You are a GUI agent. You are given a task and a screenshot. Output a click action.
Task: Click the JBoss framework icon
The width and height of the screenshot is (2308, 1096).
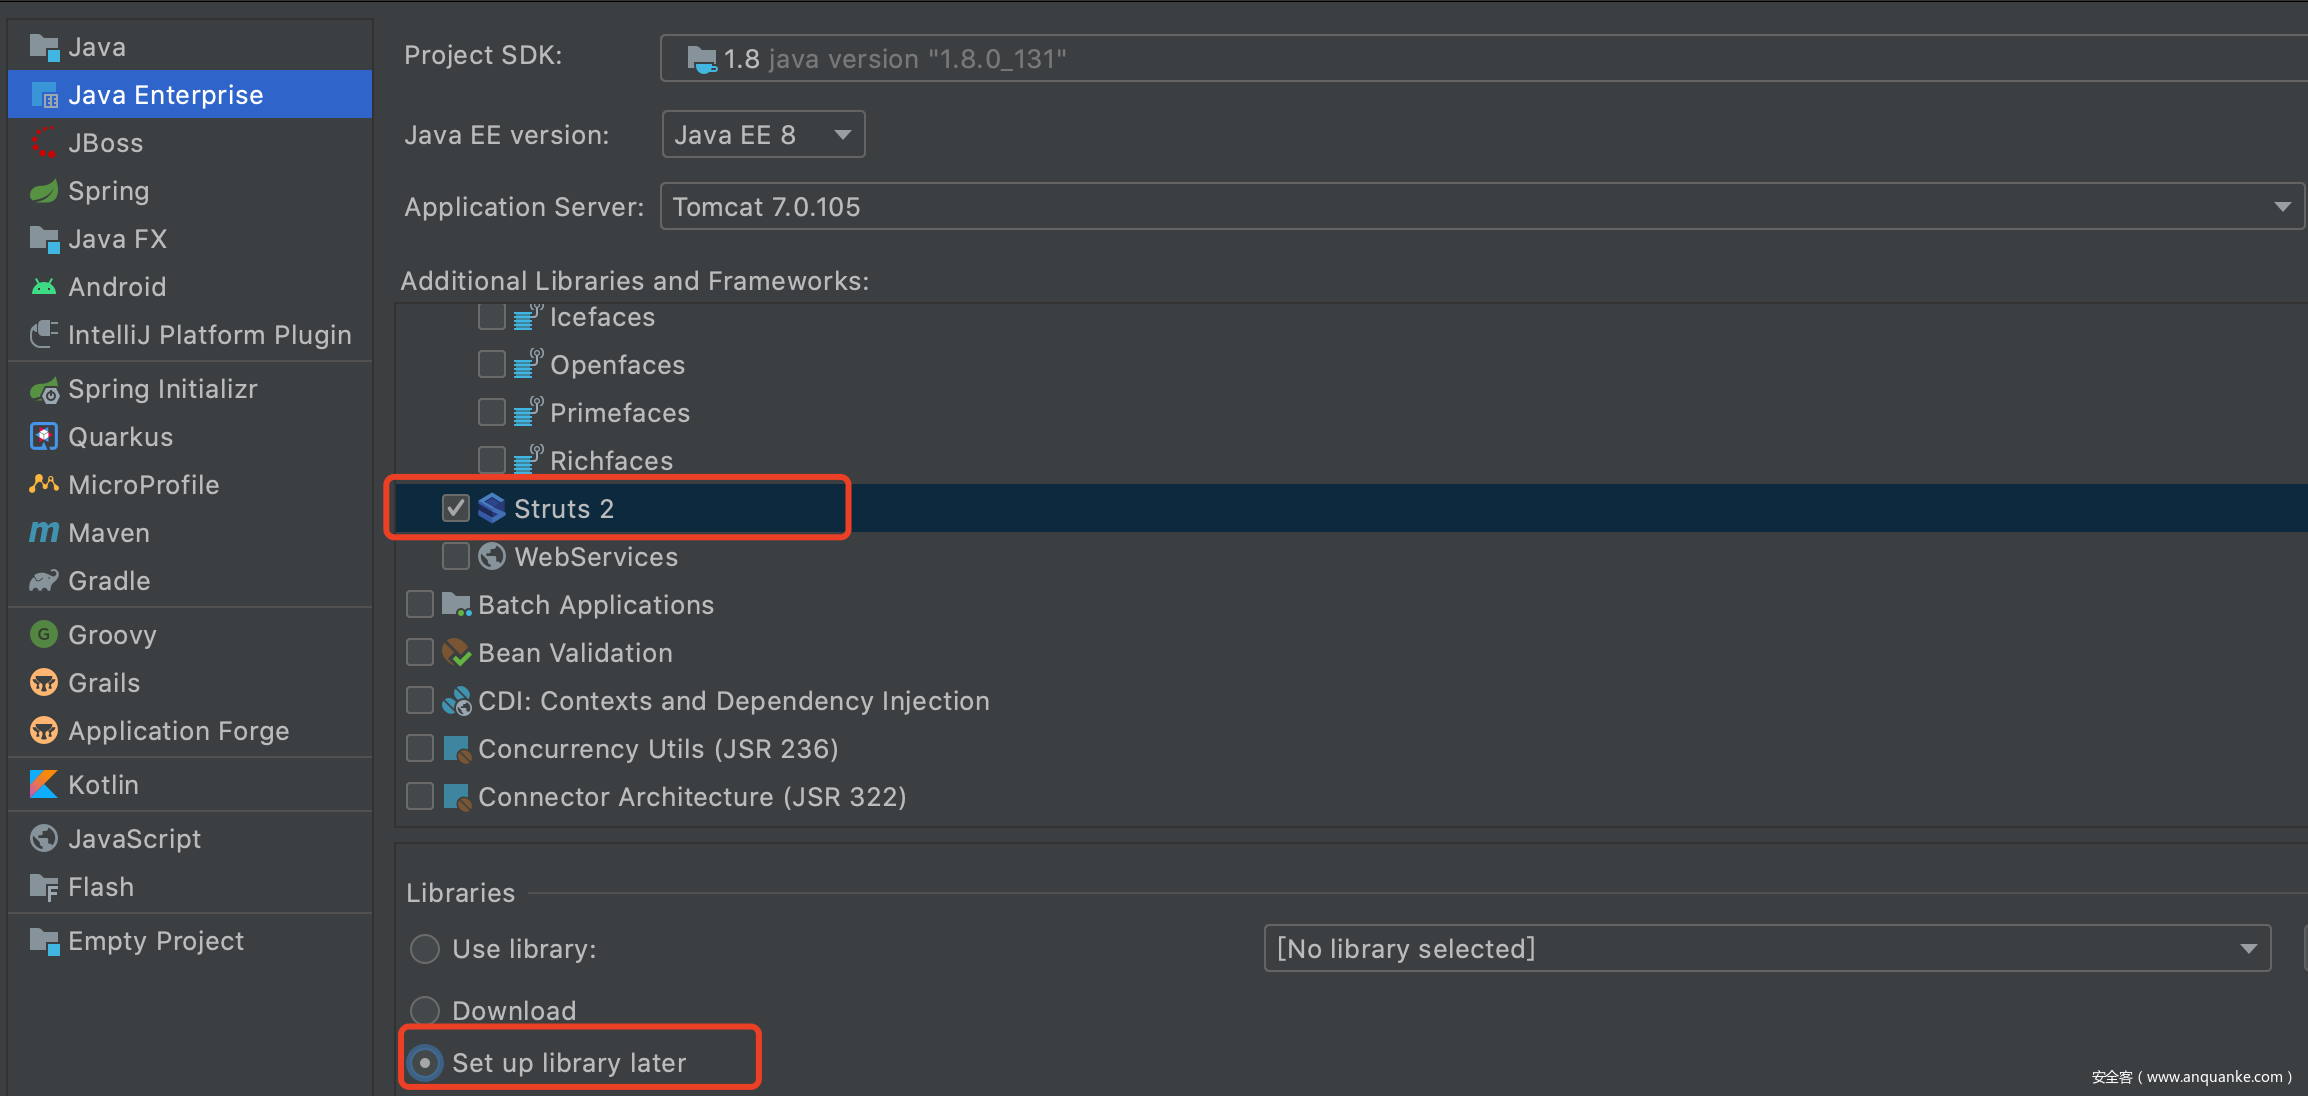point(44,142)
